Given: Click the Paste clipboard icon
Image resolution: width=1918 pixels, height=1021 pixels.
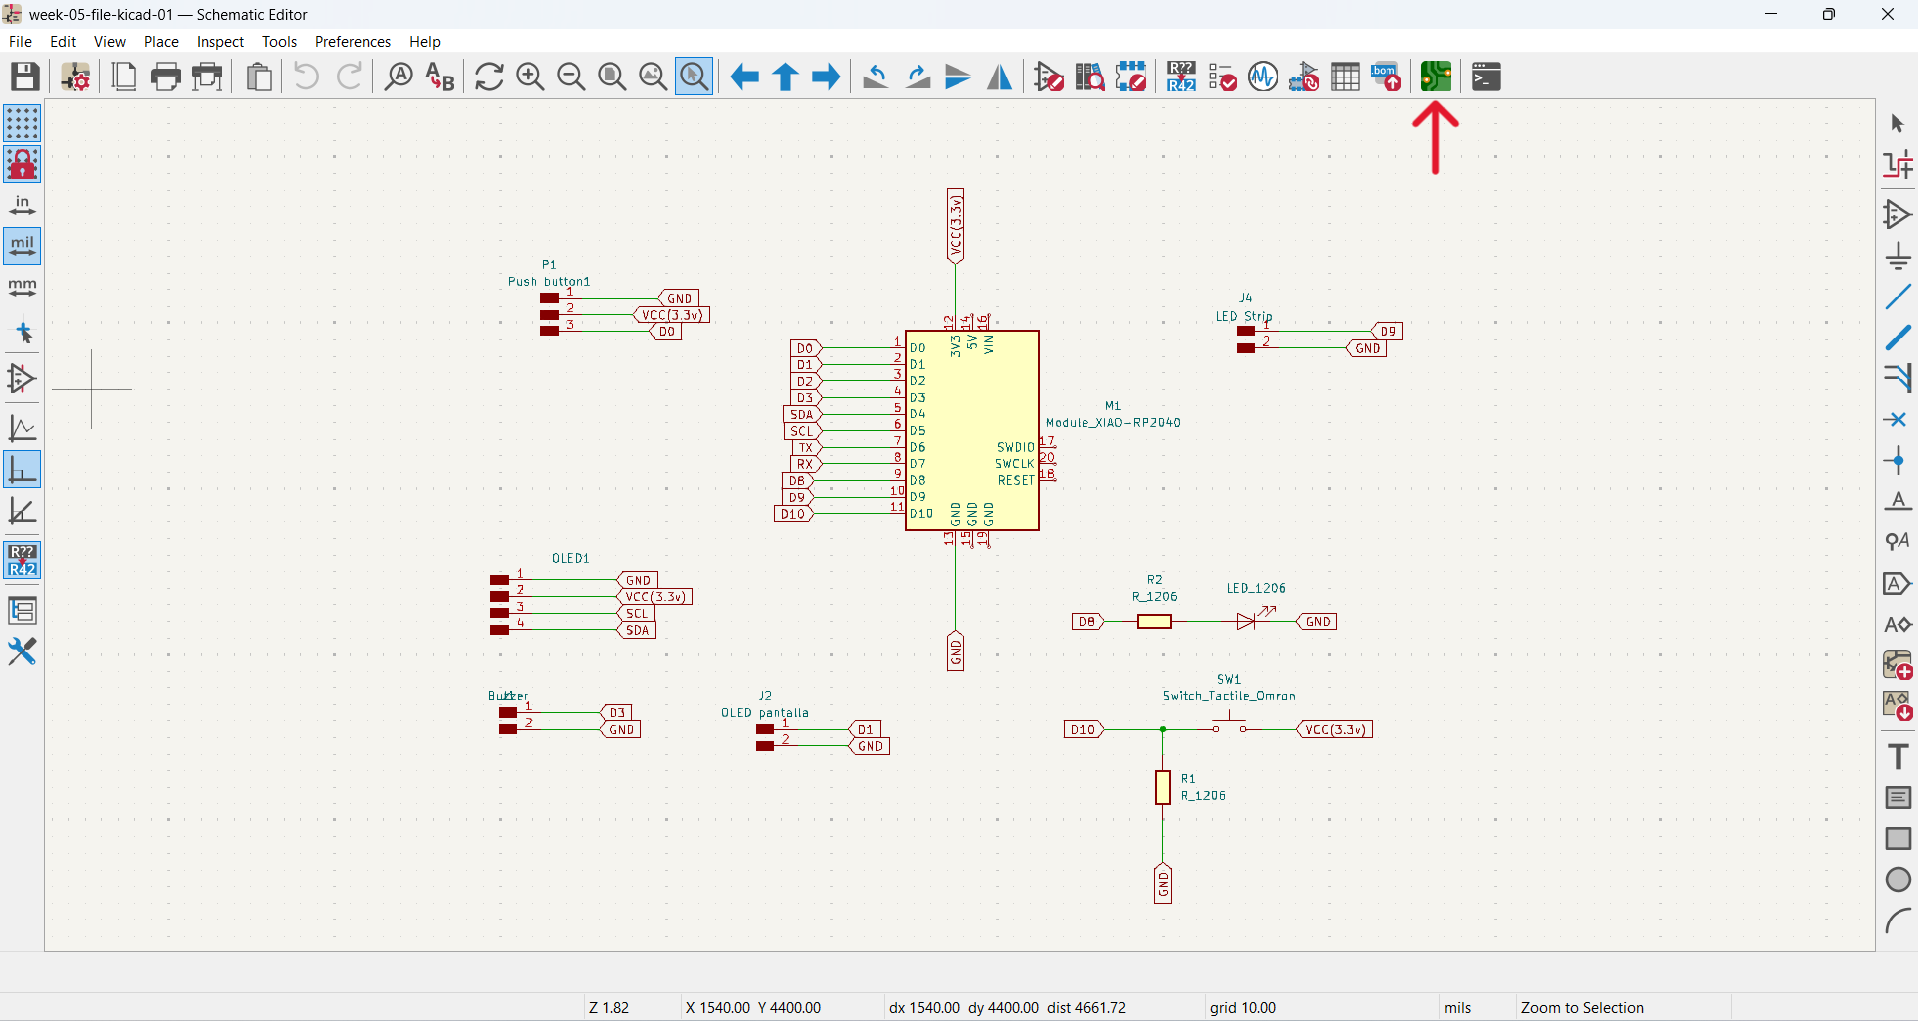Looking at the screenshot, I should (259, 76).
